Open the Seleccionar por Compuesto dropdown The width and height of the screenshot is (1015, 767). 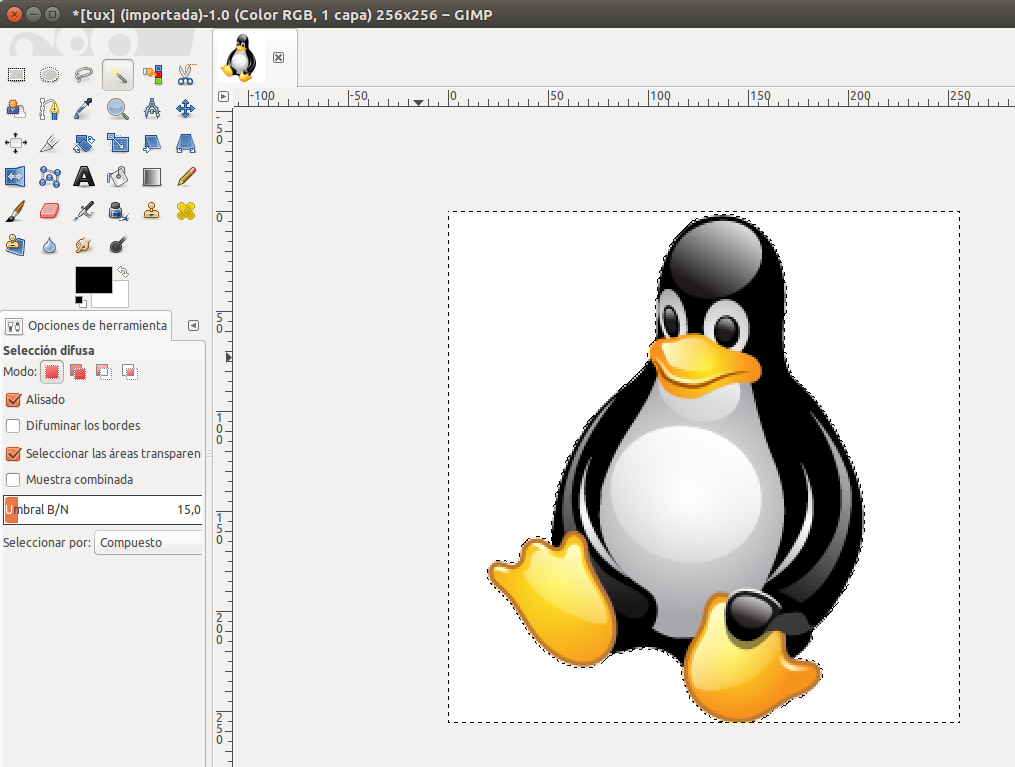pyautogui.click(x=148, y=541)
